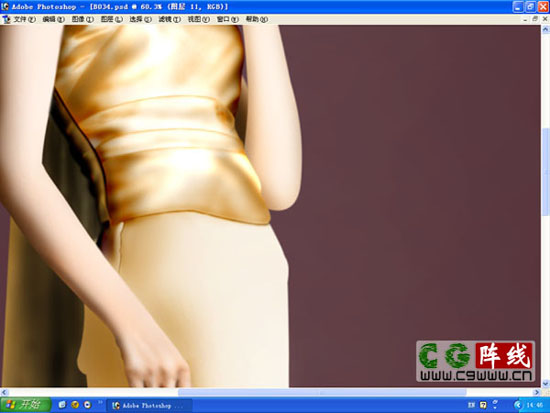Image resolution: width=550 pixels, height=413 pixels.
Task: Click the help icon in system tray
Action: click(483, 405)
